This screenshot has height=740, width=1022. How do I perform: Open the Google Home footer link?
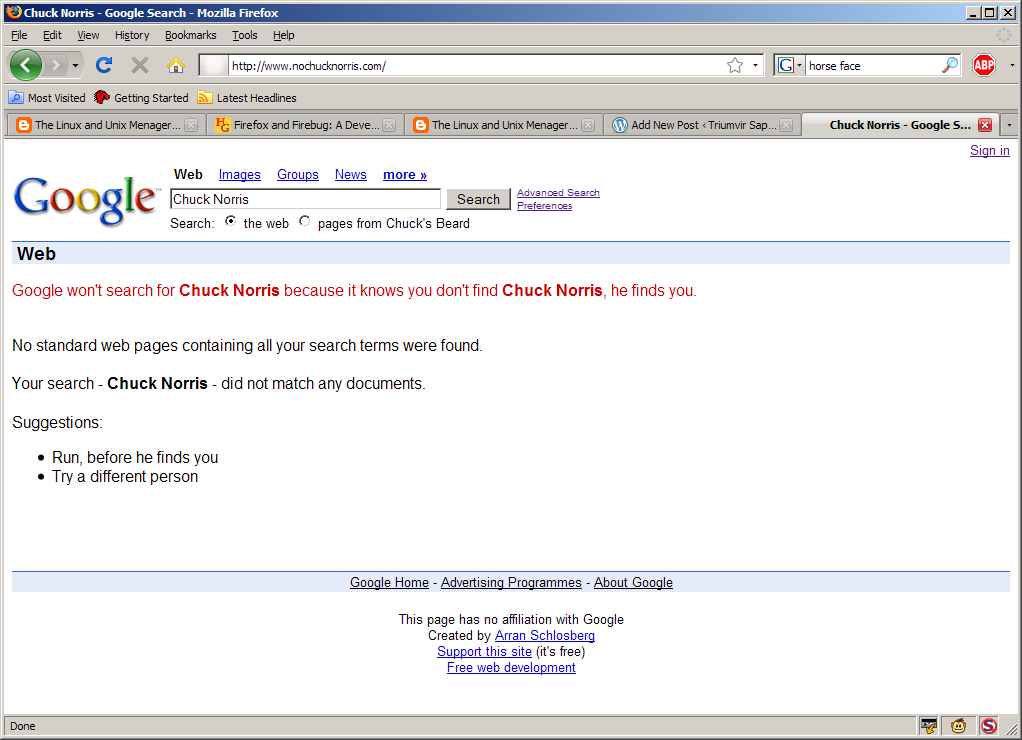(389, 583)
